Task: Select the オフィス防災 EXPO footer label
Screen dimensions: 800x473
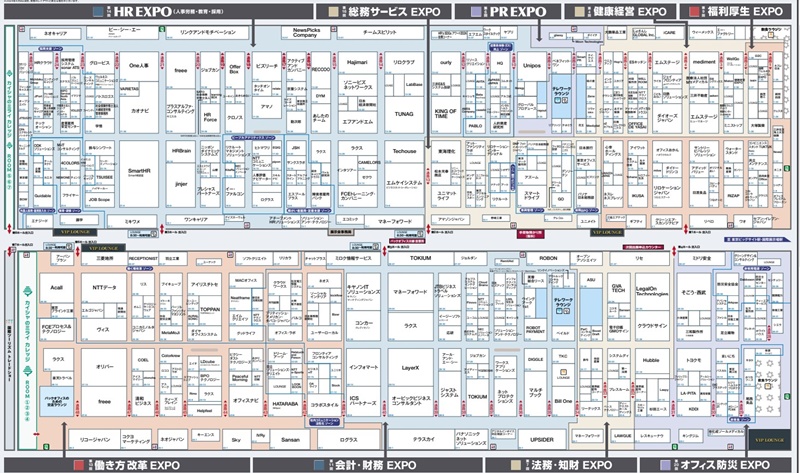Action: point(725,465)
